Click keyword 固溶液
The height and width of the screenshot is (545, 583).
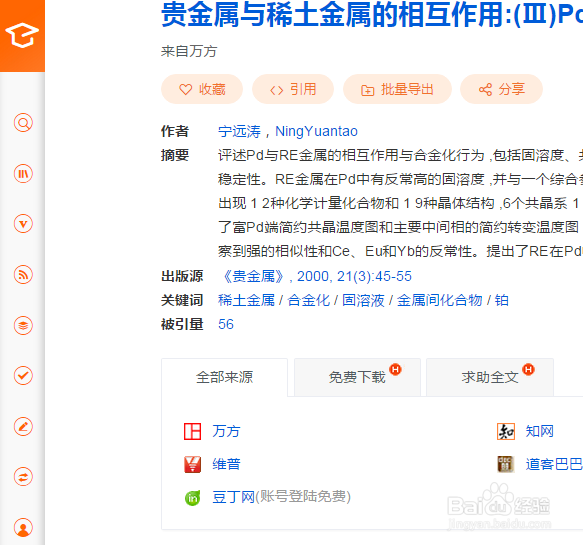tap(363, 300)
